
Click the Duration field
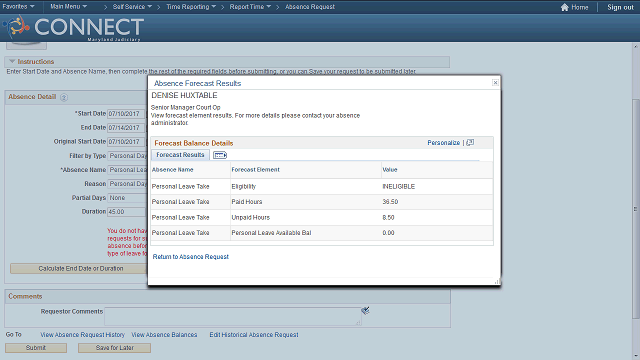point(126,212)
